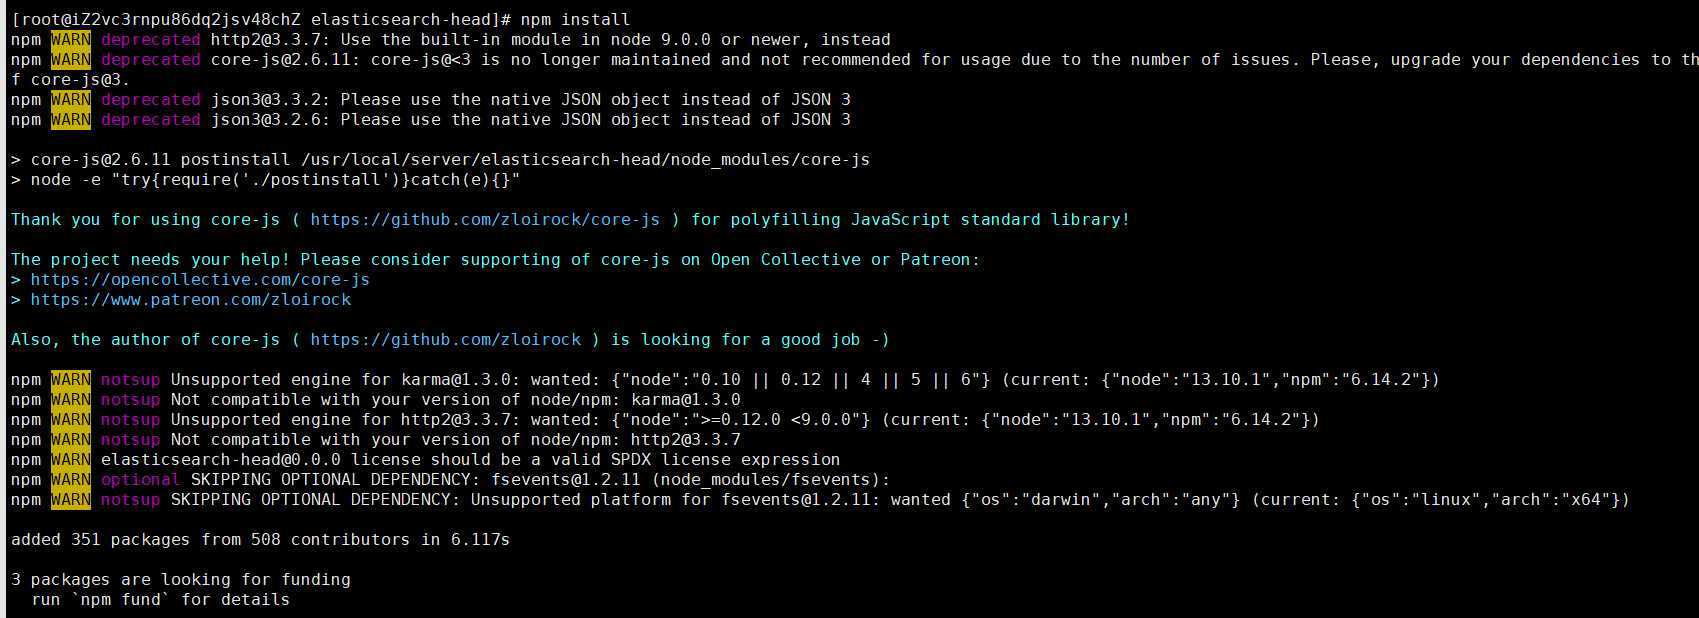Click the WARN badge on the license warning line
This screenshot has height=618, width=1699.
70,459
